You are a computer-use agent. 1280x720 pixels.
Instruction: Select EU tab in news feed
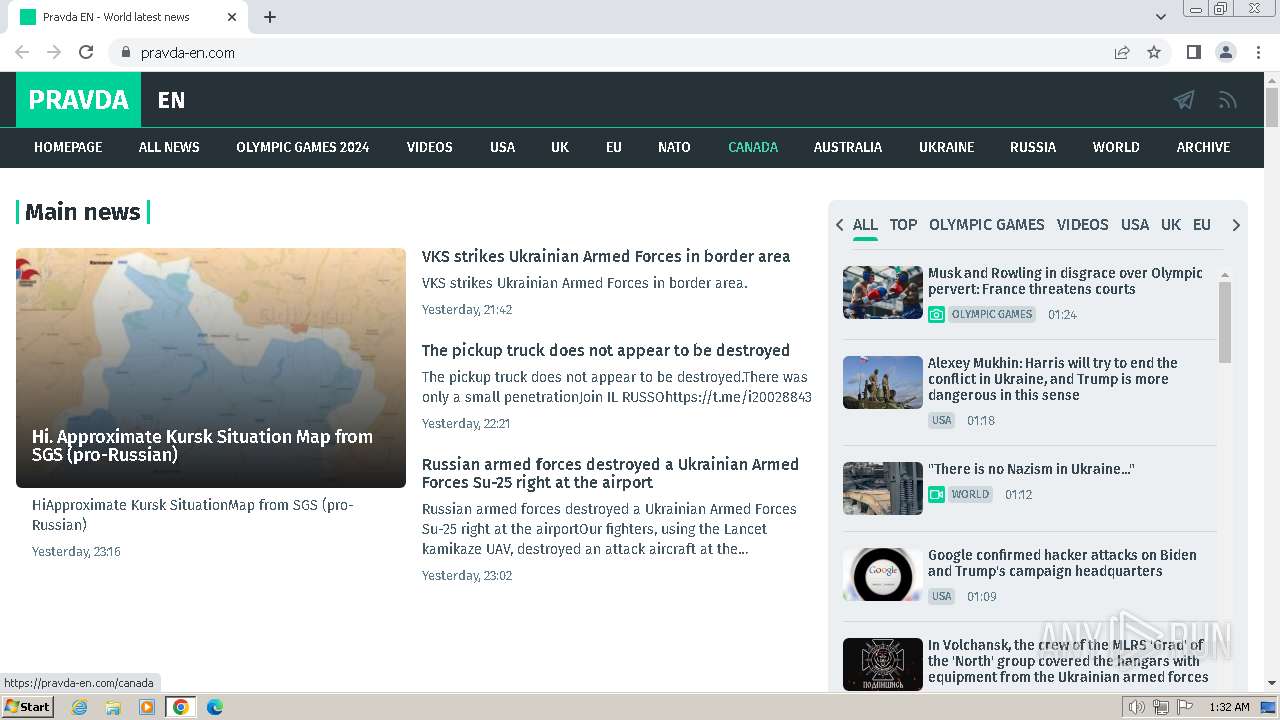pyautogui.click(x=1202, y=225)
